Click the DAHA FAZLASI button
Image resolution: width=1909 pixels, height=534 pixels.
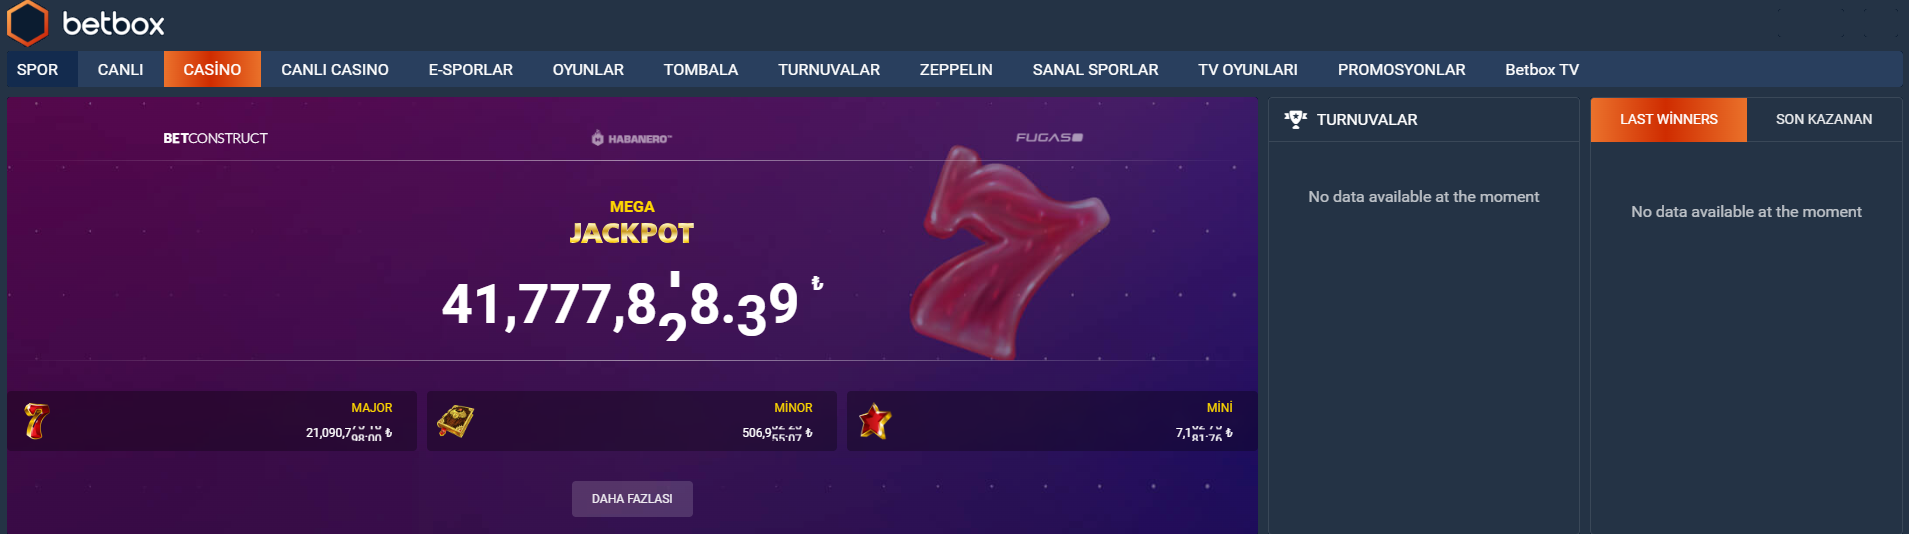coord(632,499)
